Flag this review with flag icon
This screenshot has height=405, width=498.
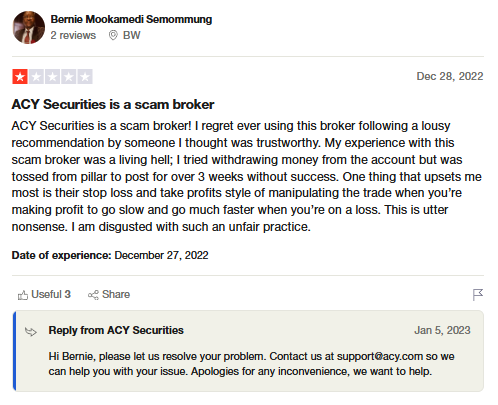(478, 295)
